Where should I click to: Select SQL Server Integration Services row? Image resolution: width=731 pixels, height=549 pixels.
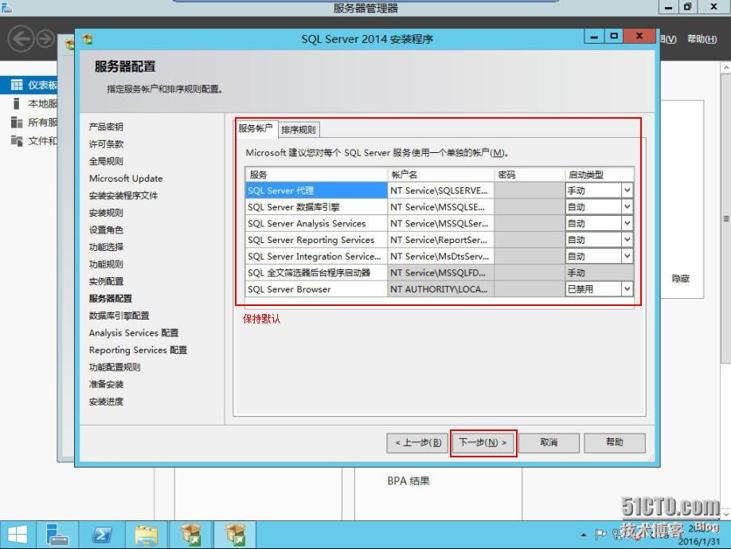(x=316, y=256)
